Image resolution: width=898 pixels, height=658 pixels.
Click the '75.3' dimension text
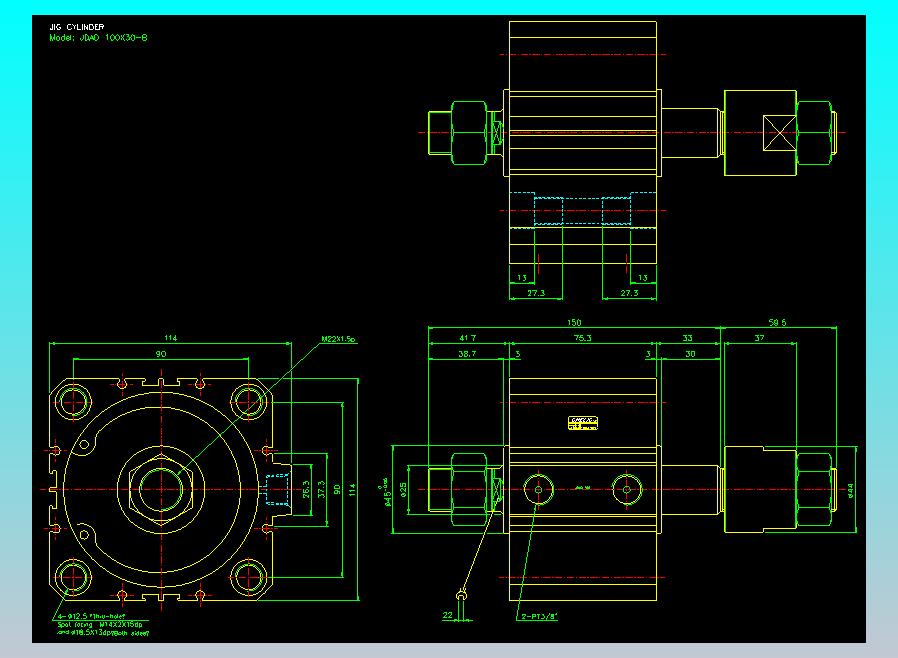[582, 338]
